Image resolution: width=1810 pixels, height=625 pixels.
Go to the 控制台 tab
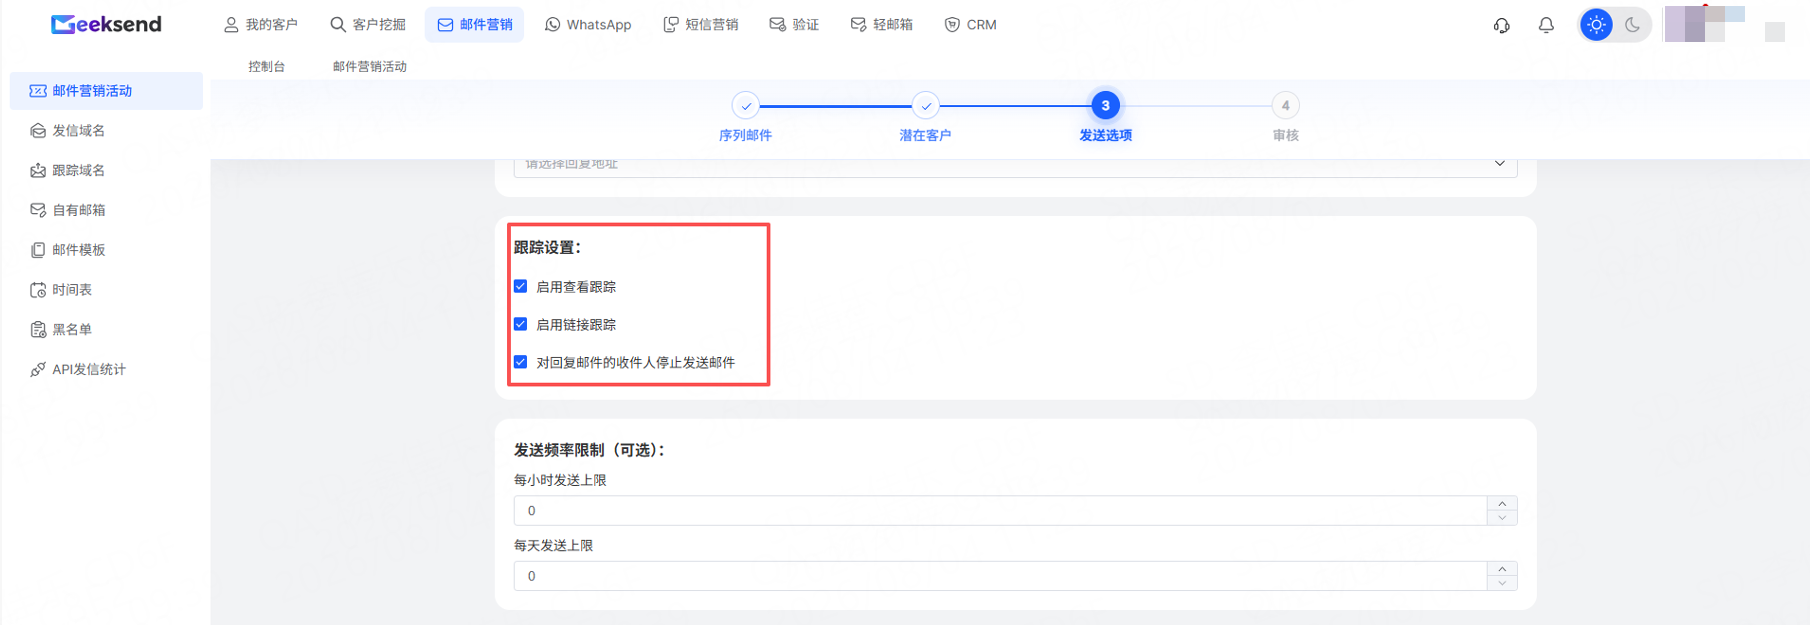click(x=266, y=66)
